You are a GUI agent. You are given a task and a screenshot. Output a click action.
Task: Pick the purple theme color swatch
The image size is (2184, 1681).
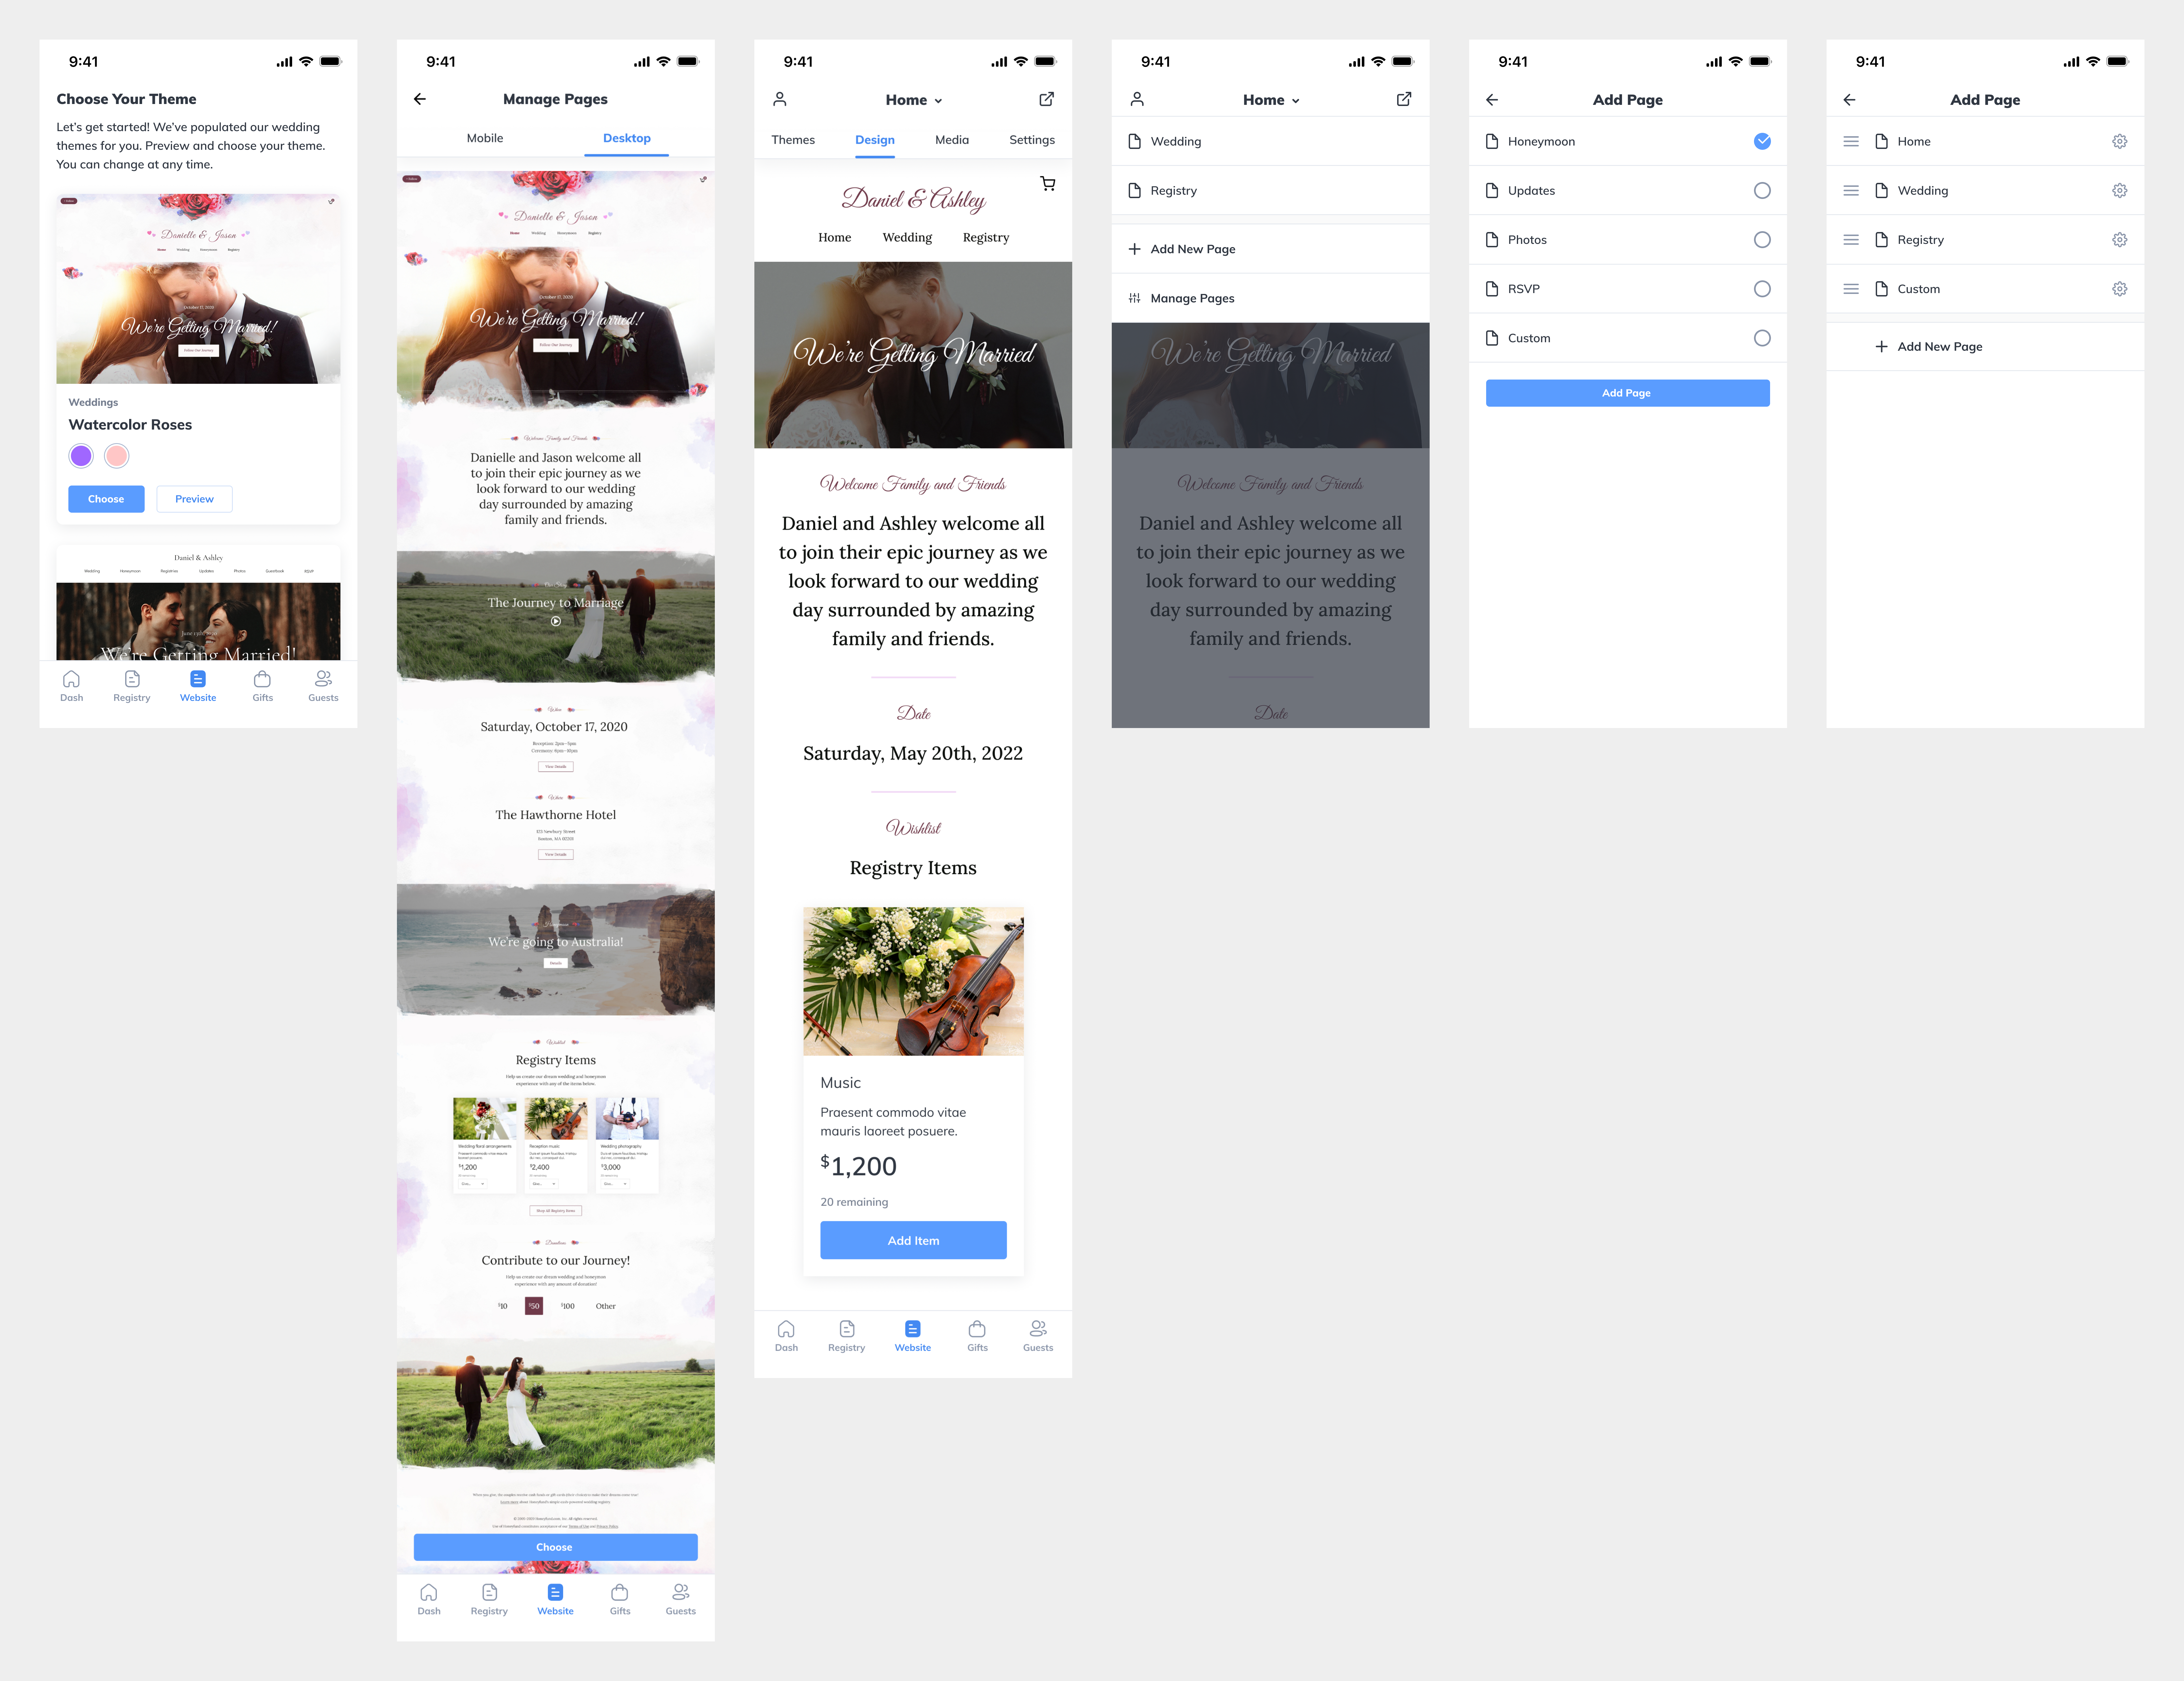pyautogui.click(x=81, y=456)
